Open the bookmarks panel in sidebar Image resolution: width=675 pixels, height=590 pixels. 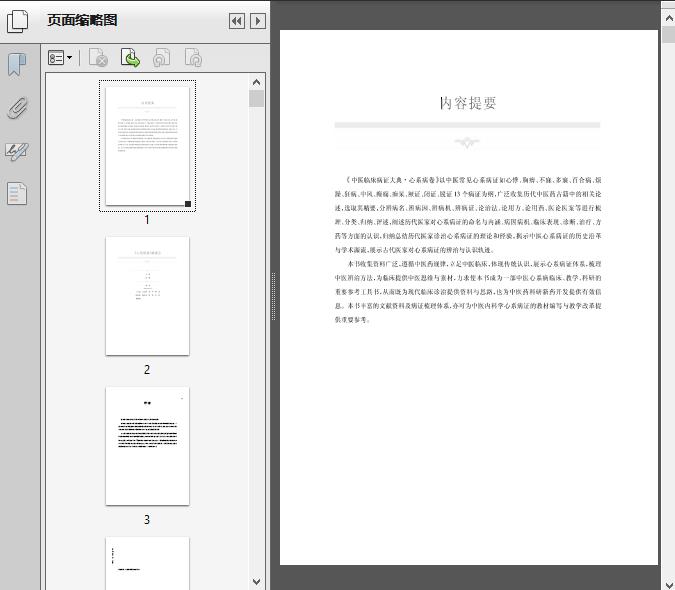coord(17,65)
